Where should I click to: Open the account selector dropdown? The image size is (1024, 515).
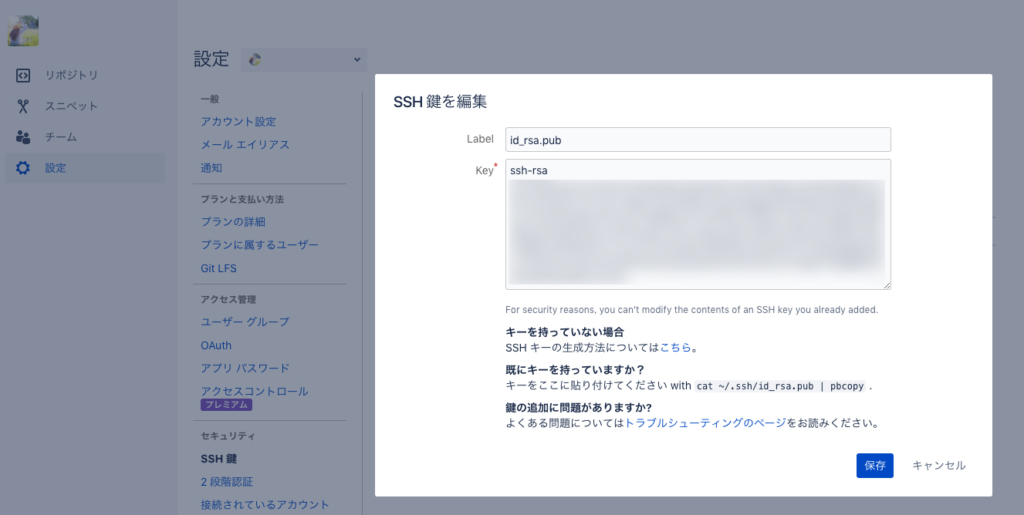coord(304,60)
